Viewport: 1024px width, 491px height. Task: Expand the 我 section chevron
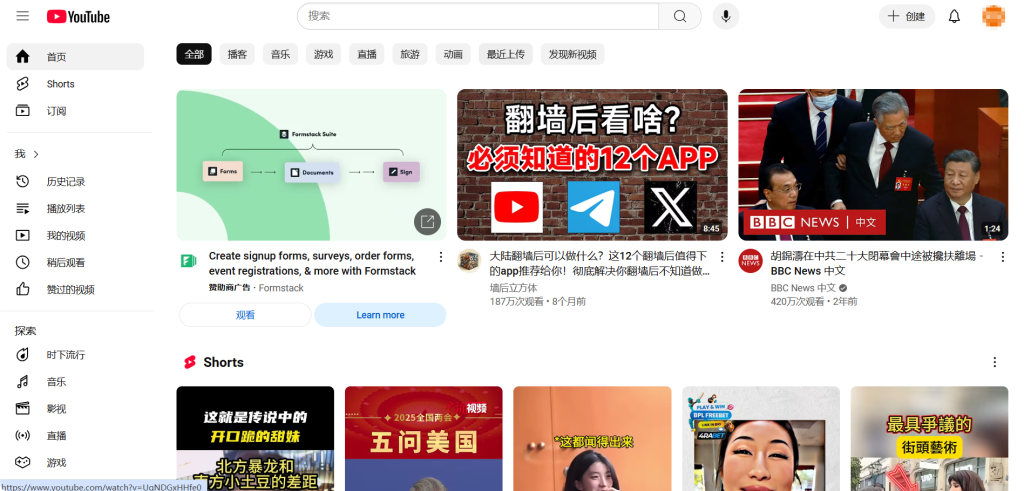[36, 154]
